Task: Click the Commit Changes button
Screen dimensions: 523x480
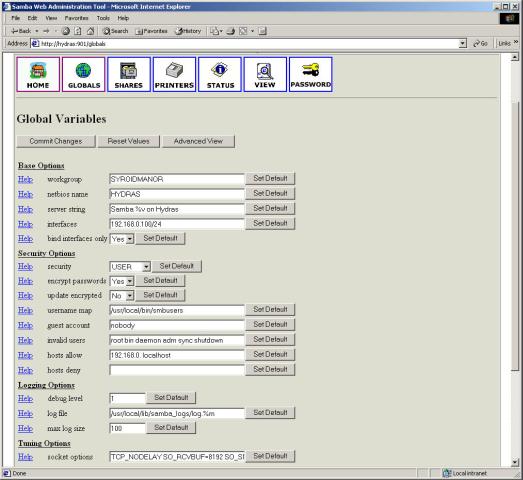Action: point(56,141)
